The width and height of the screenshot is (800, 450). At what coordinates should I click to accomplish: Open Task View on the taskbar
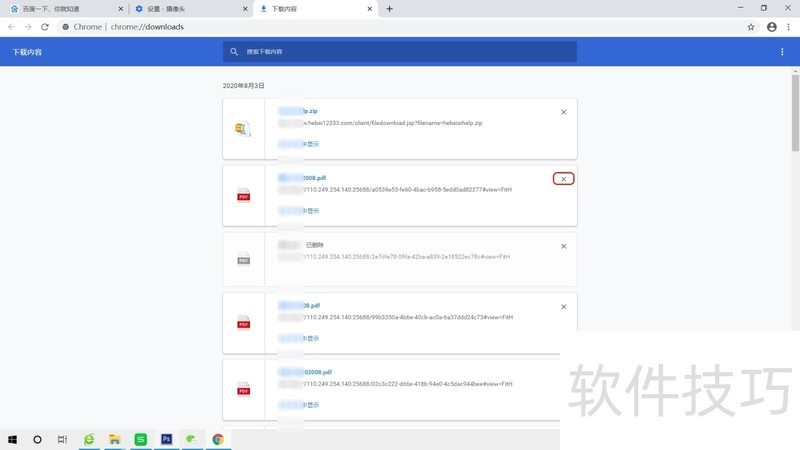tap(62, 439)
